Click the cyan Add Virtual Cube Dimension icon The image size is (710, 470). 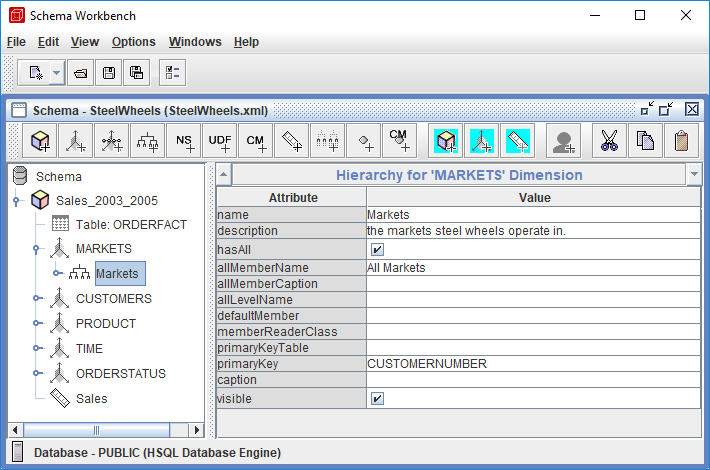pyautogui.click(x=482, y=141)
